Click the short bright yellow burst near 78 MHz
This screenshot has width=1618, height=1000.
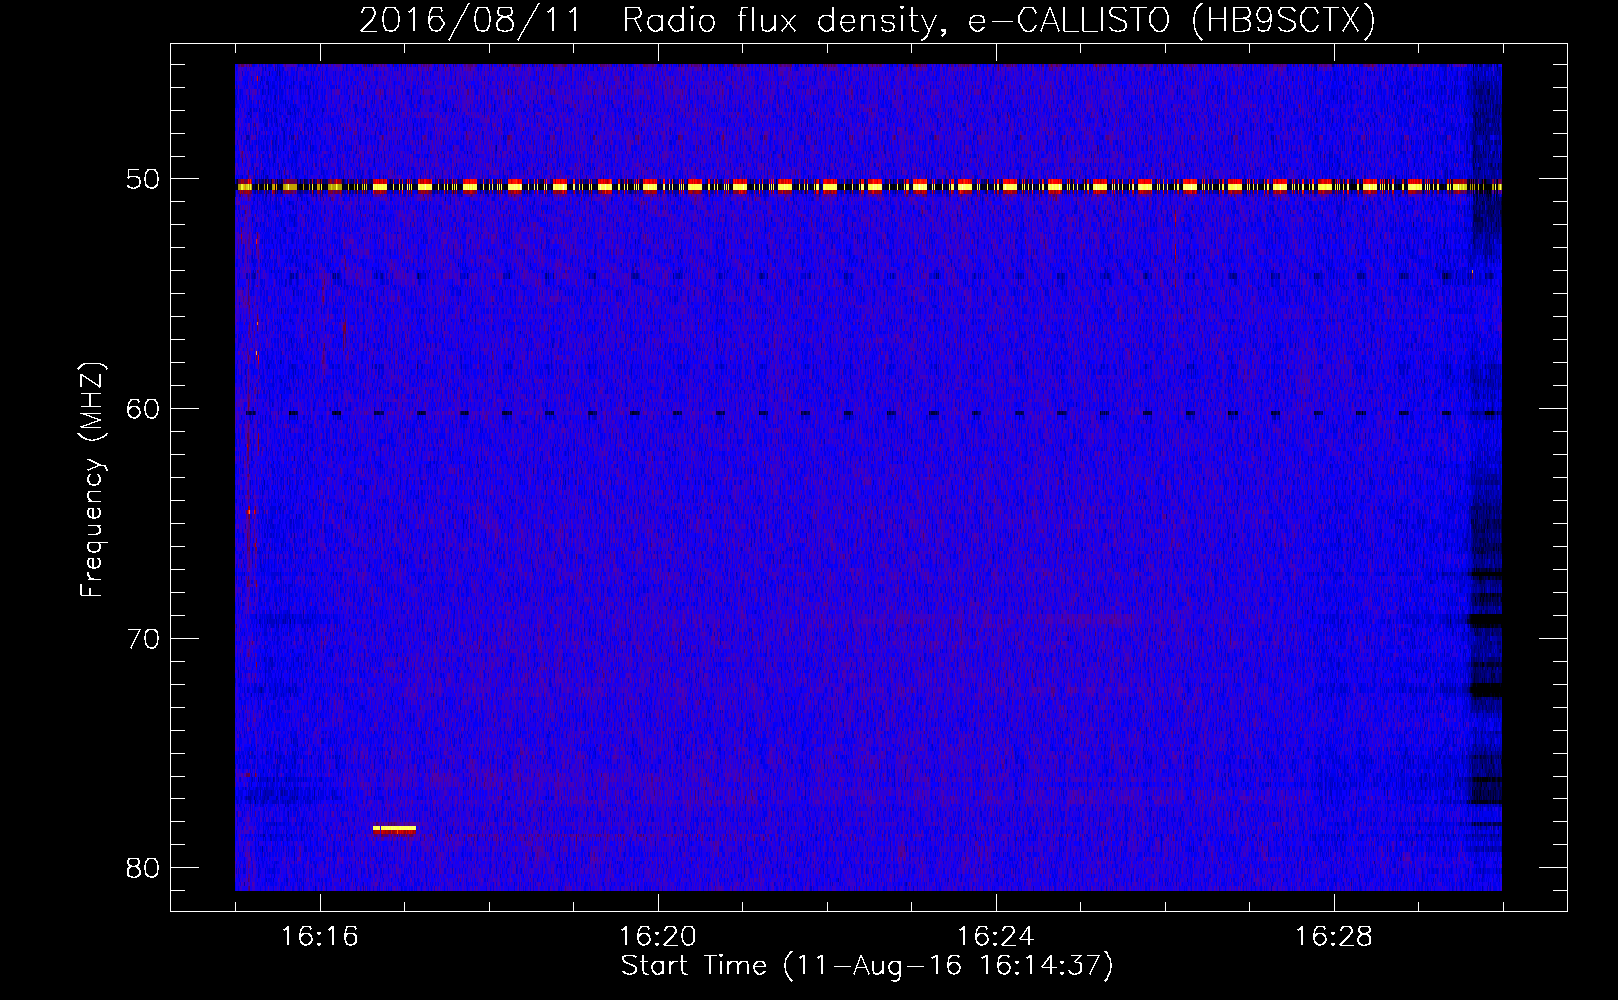[x=394, y=829]
